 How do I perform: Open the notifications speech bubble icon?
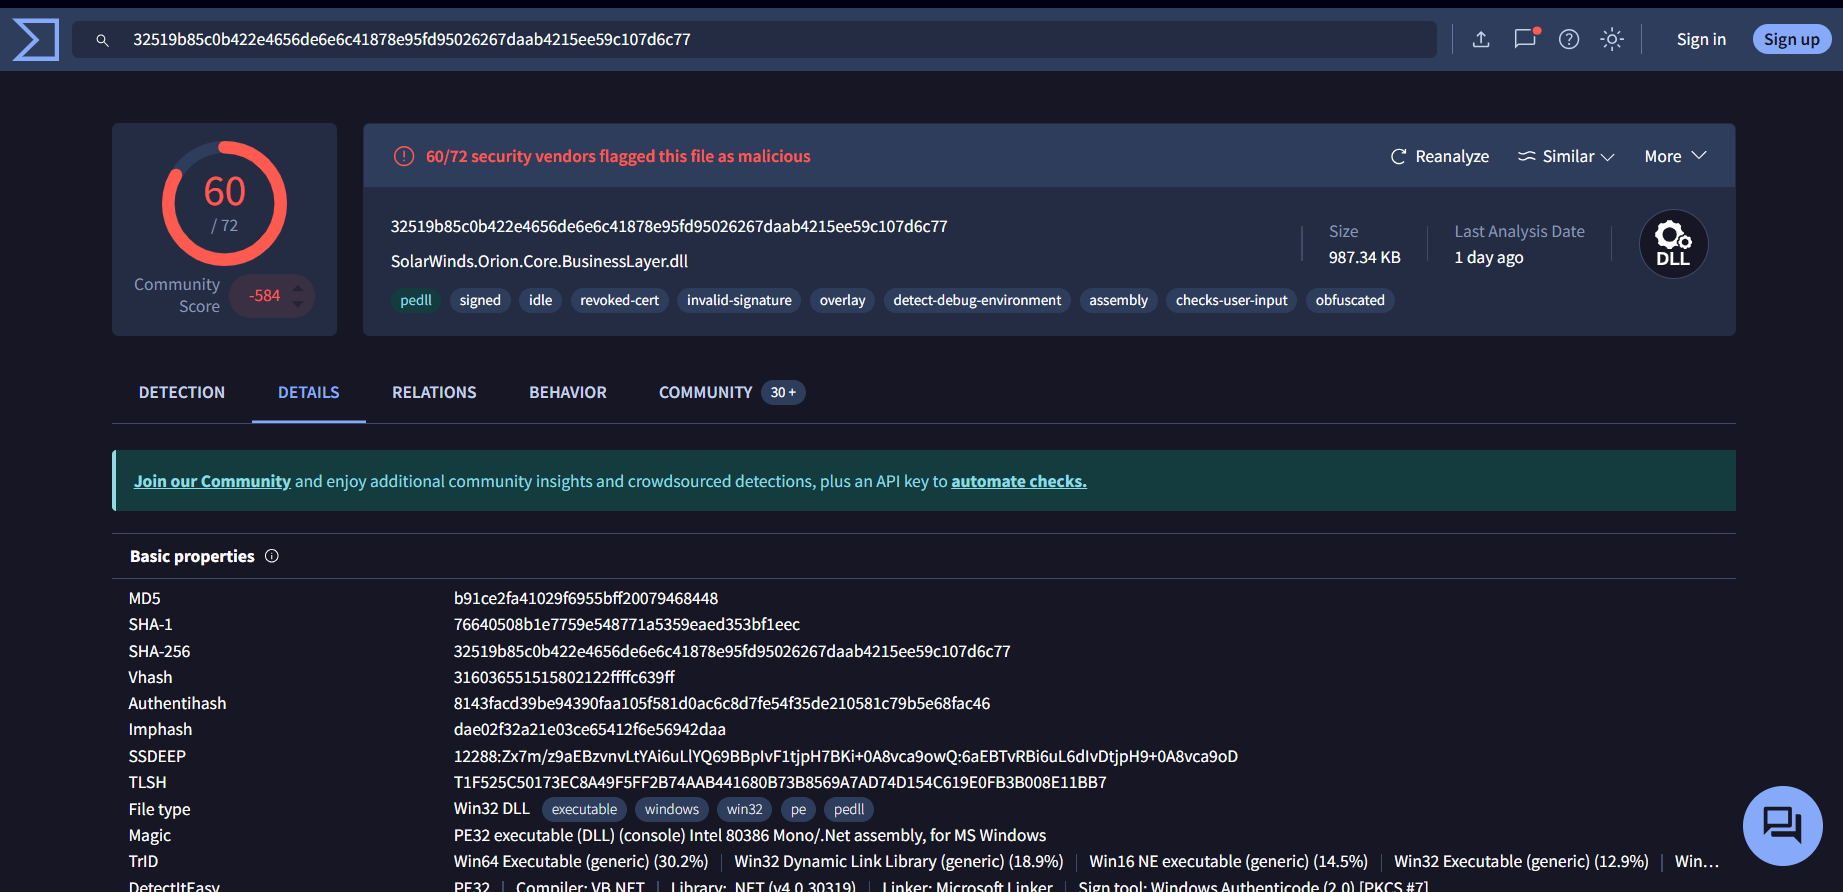click(x=1525, y=39)
